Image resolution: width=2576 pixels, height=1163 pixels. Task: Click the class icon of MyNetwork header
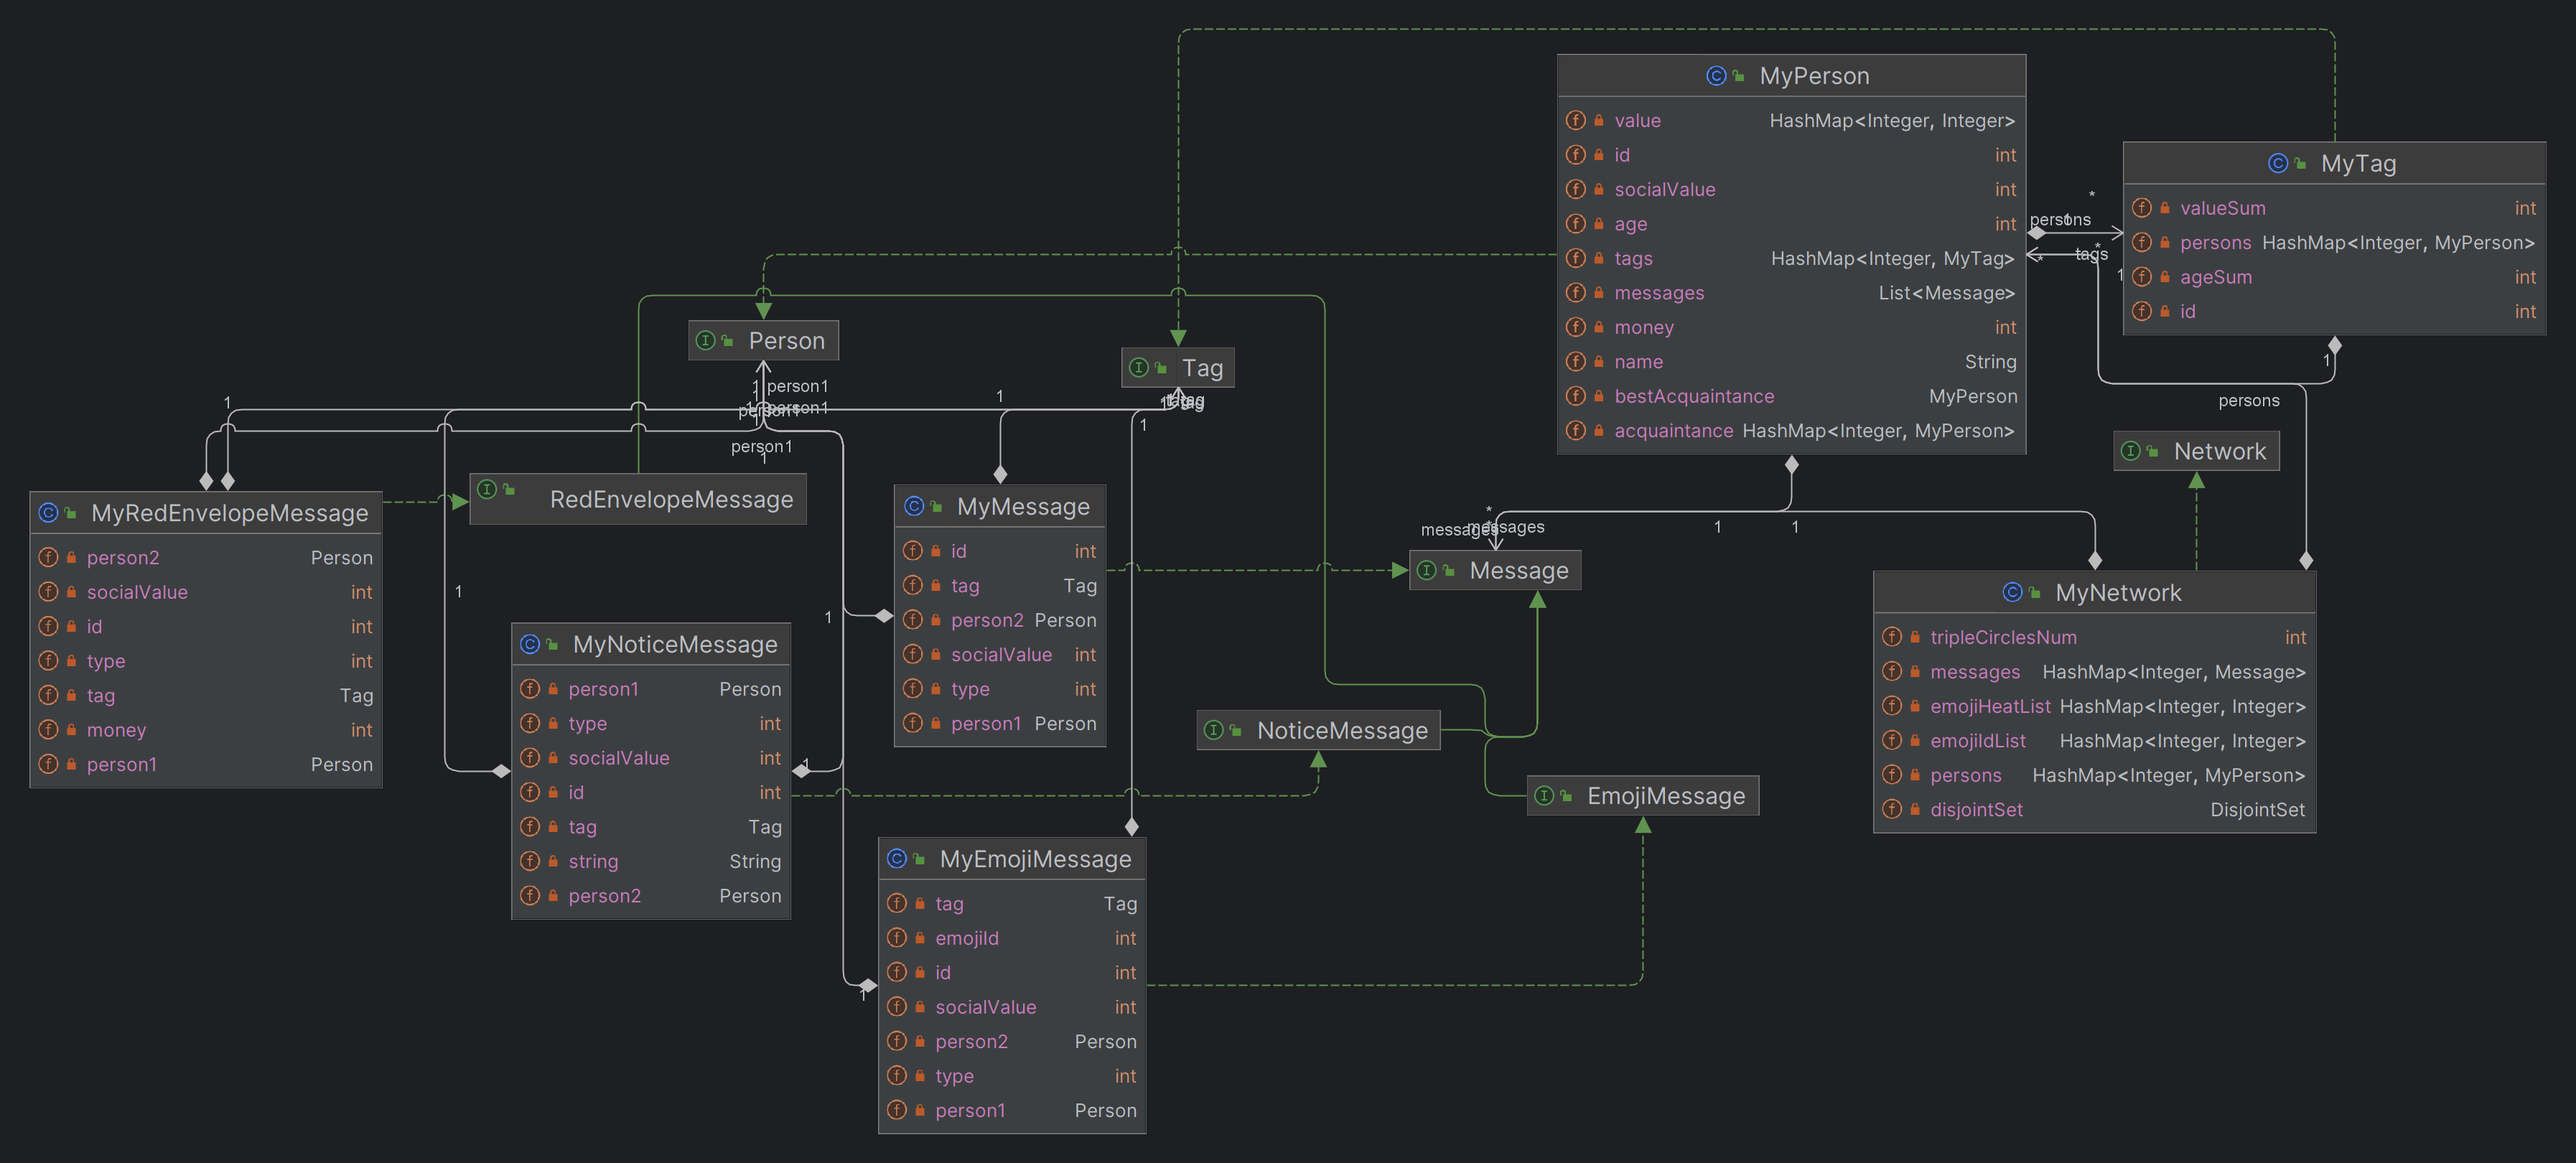point(2012,593)
